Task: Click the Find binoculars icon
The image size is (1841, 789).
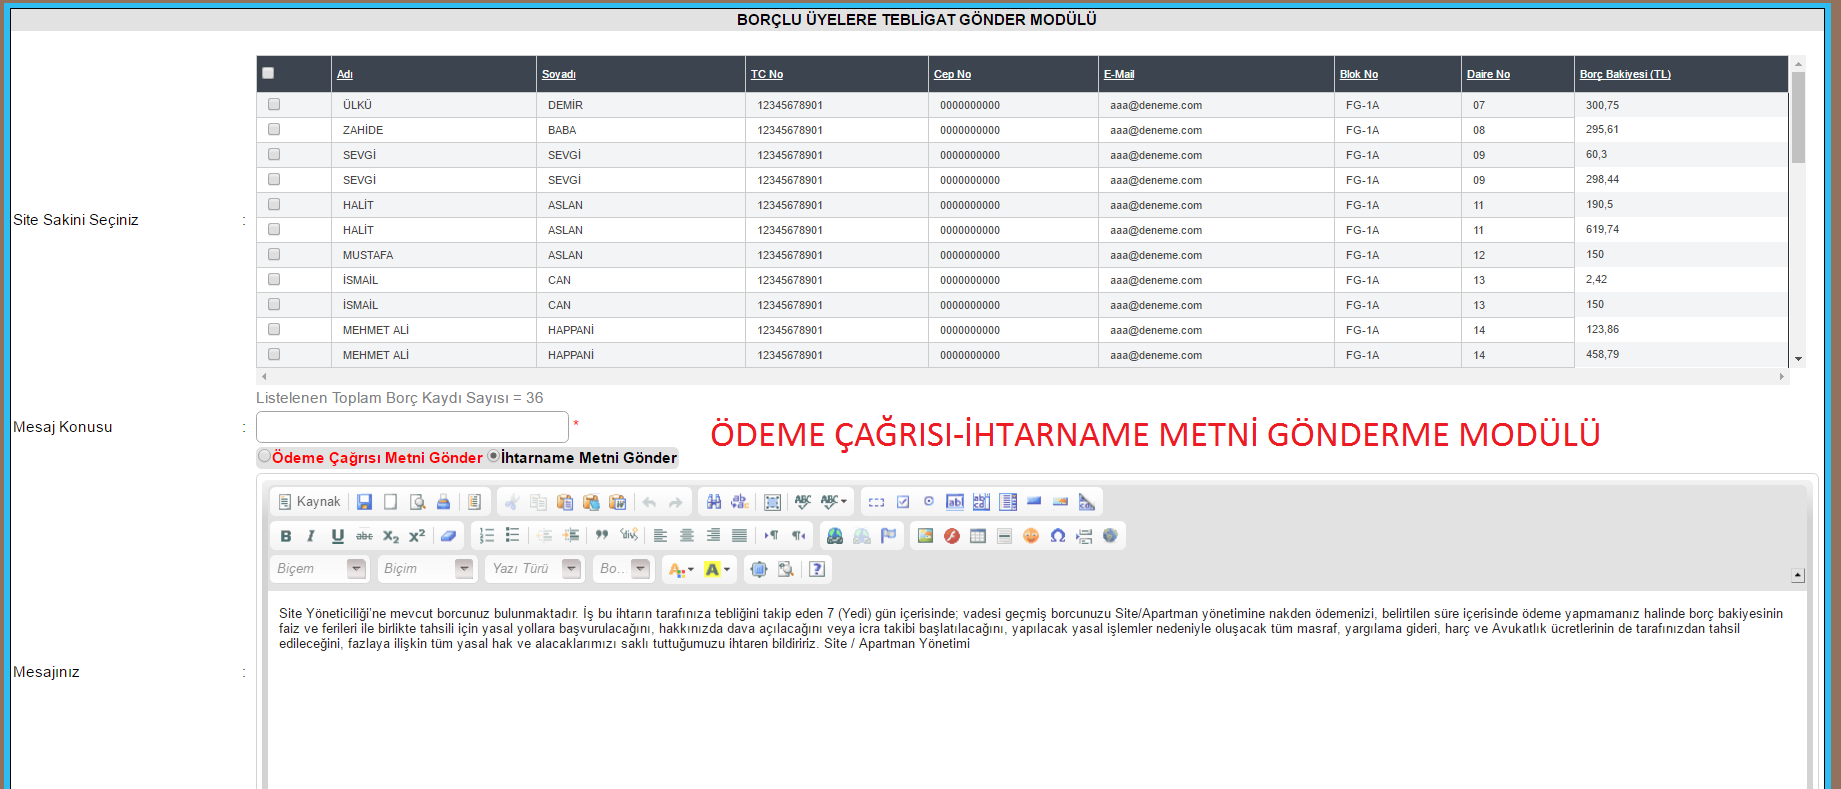Action: click(x=714, y=502)
